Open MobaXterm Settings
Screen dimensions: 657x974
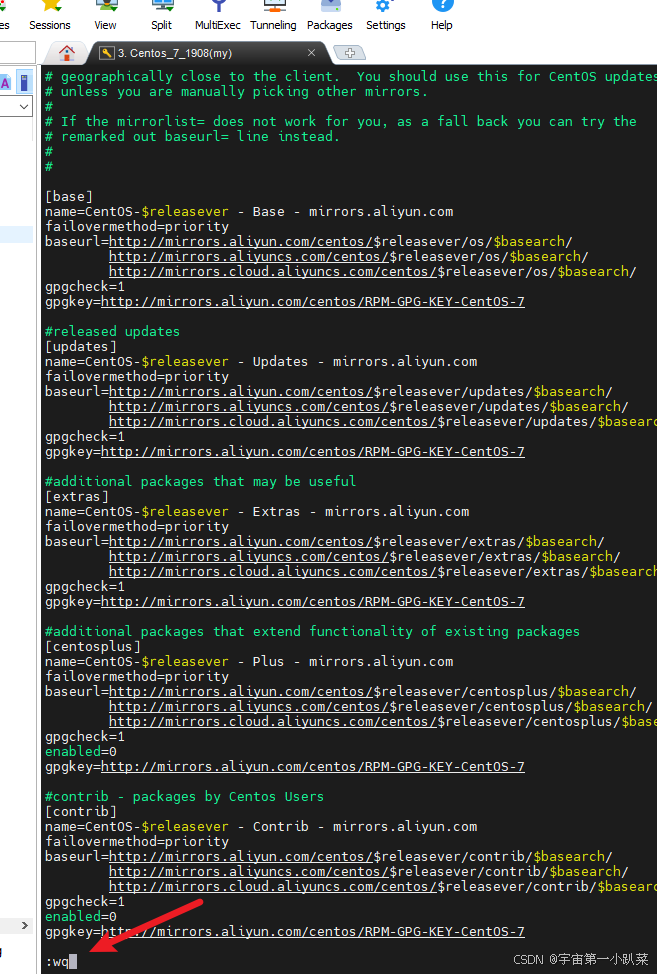[x=386, y=16]
